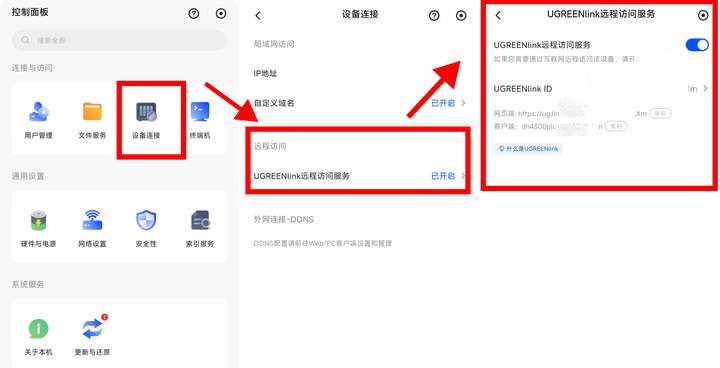Expand 自定义域名 row chevron
720x368 pixels.
pyautogui.click(x=463, y=103)
